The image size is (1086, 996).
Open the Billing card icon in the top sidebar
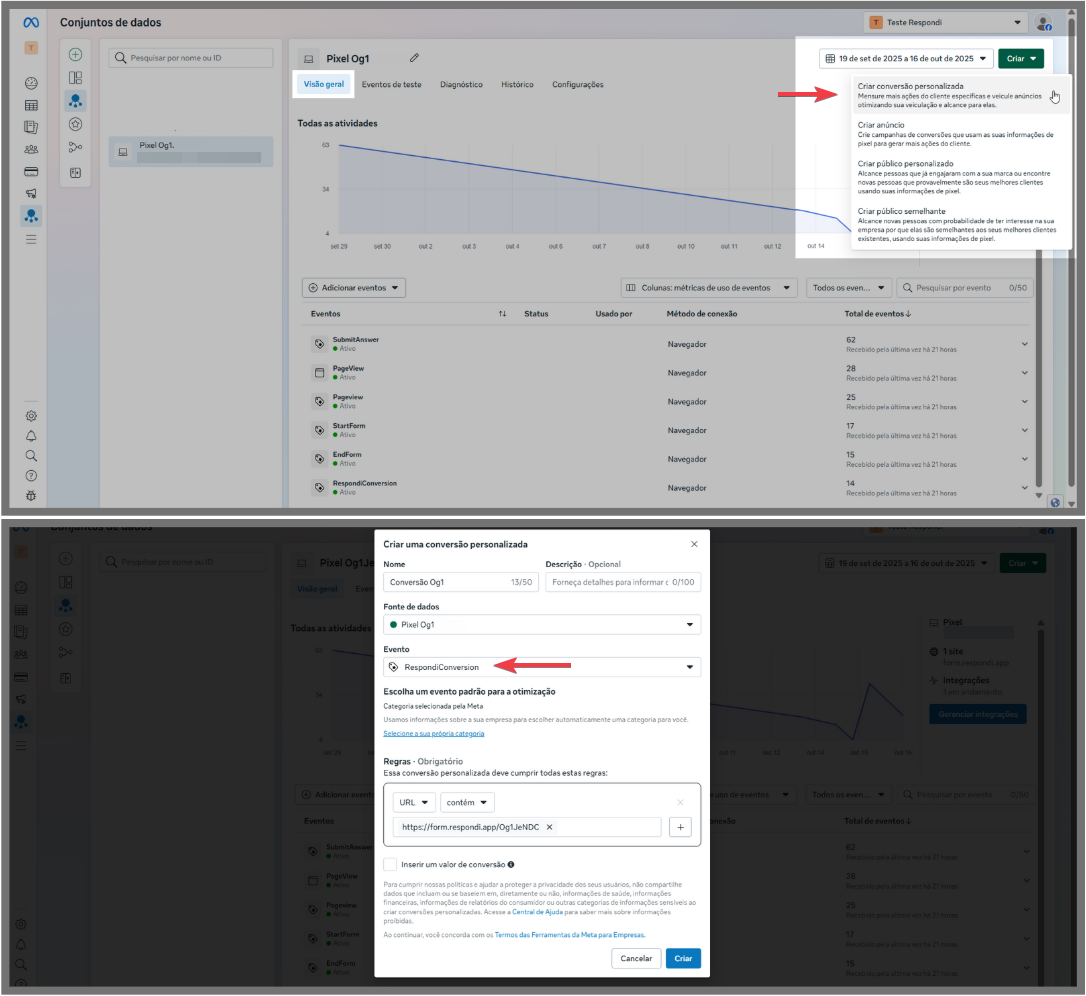pos(31,172)
